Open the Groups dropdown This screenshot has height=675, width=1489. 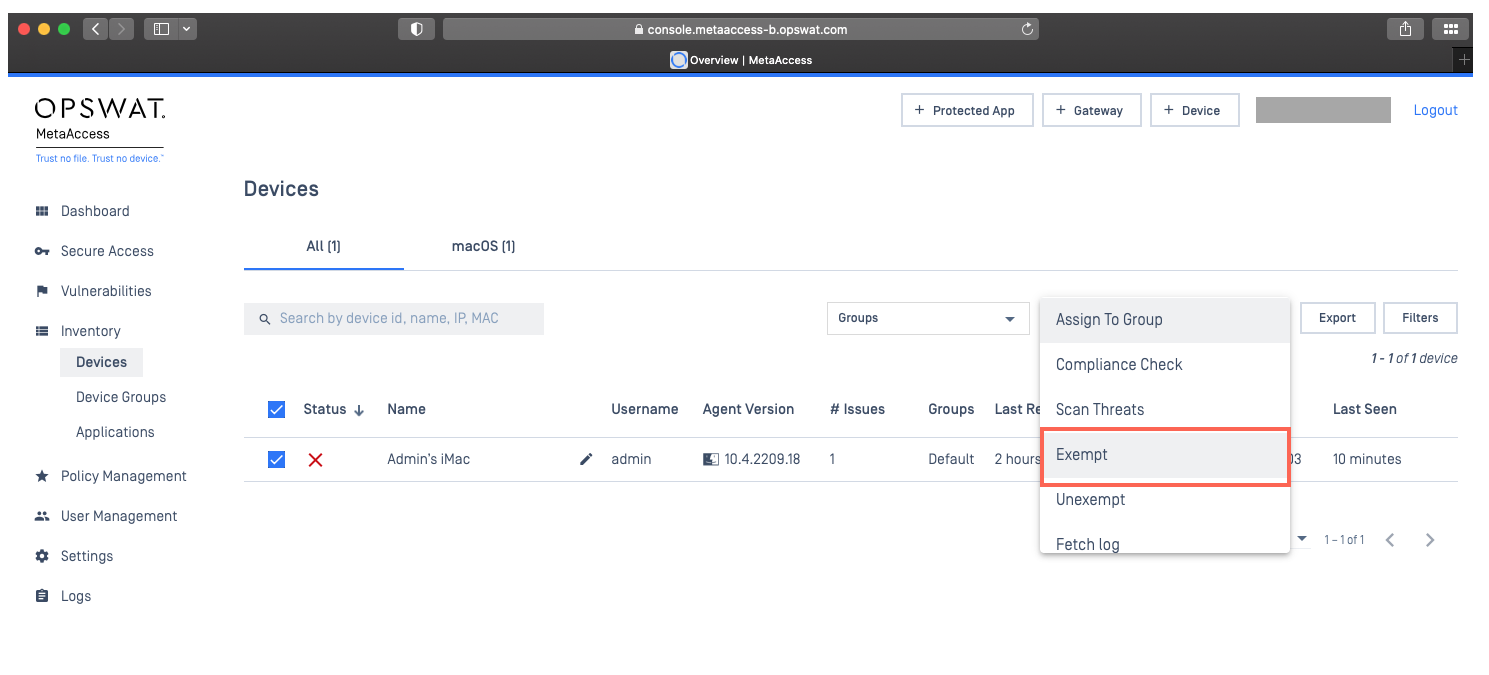point(928,318)
